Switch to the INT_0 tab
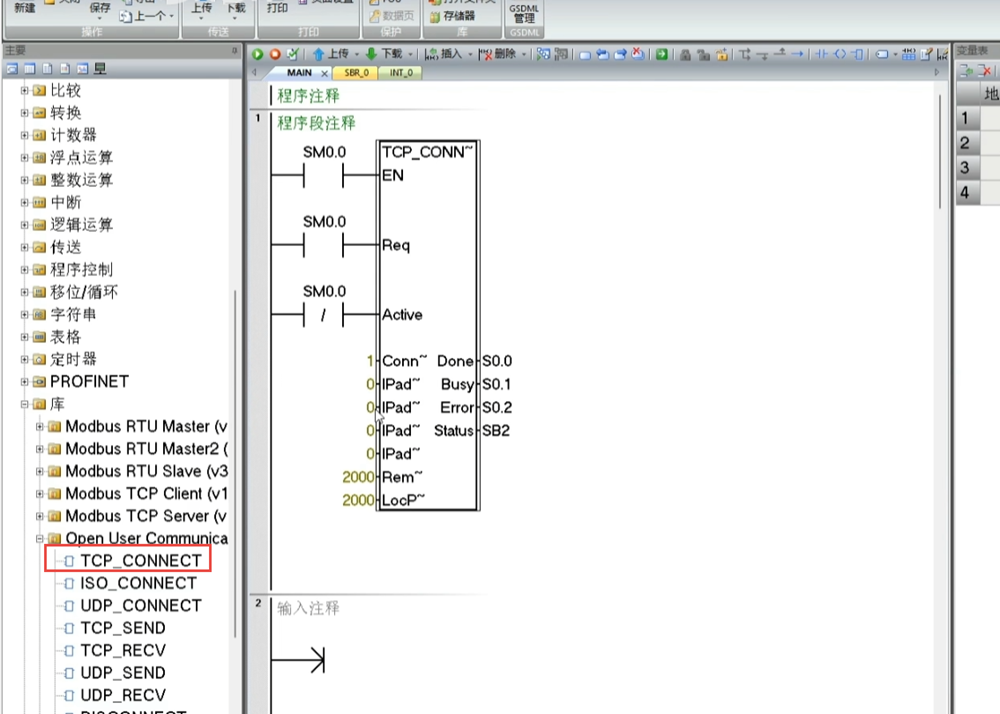 [x=400, y=73]
